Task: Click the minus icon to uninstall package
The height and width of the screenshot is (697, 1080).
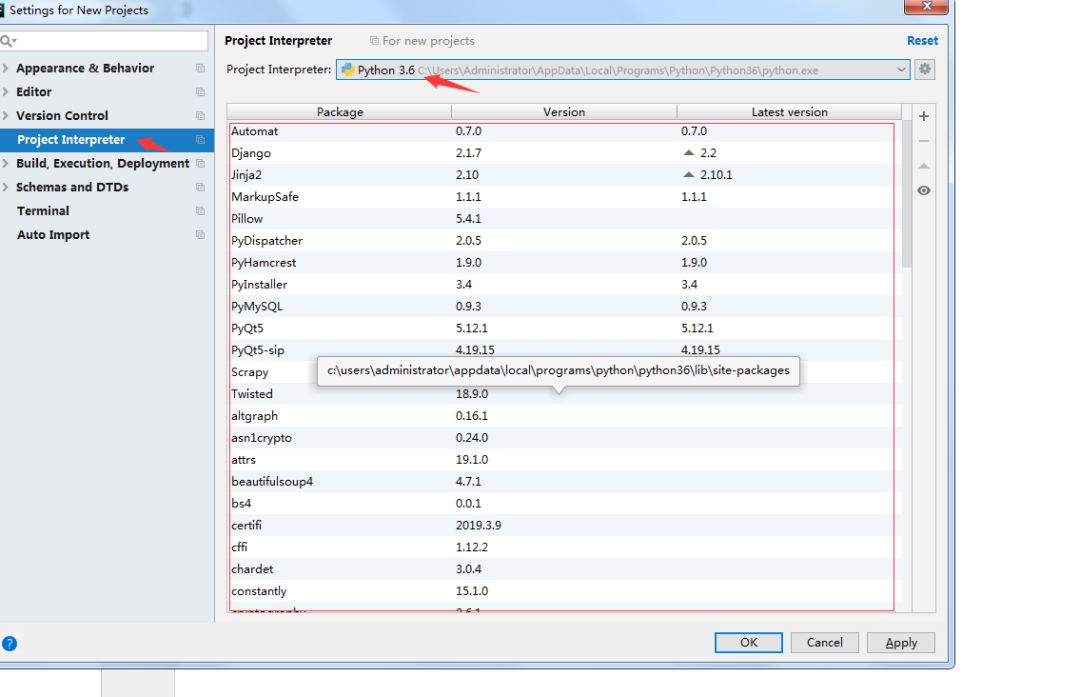Action: point(924,141)
